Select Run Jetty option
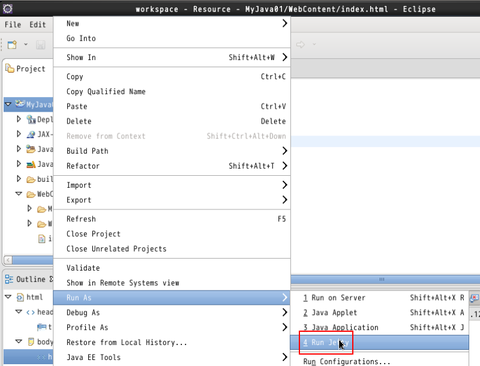This screenshot has height=366, width=480. pos(380,342)
